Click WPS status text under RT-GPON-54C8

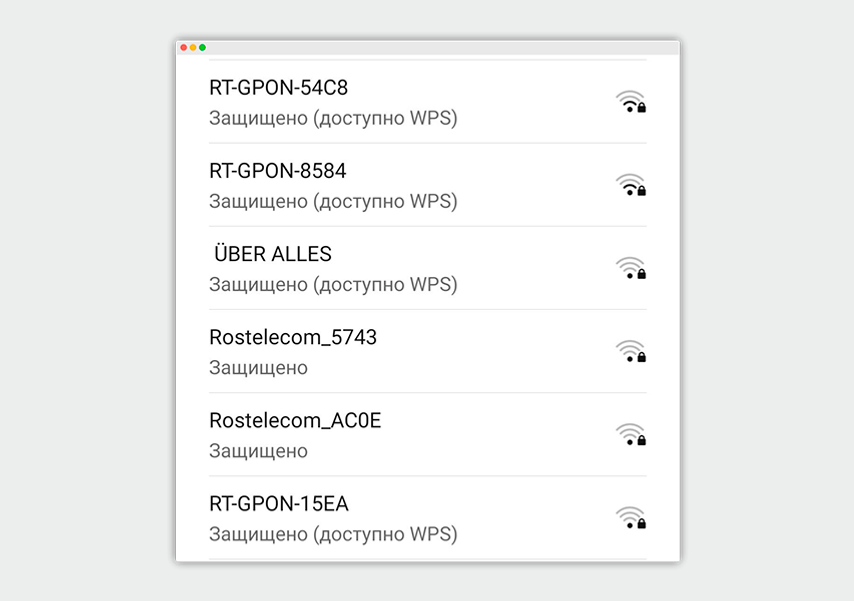pos(333,118)
